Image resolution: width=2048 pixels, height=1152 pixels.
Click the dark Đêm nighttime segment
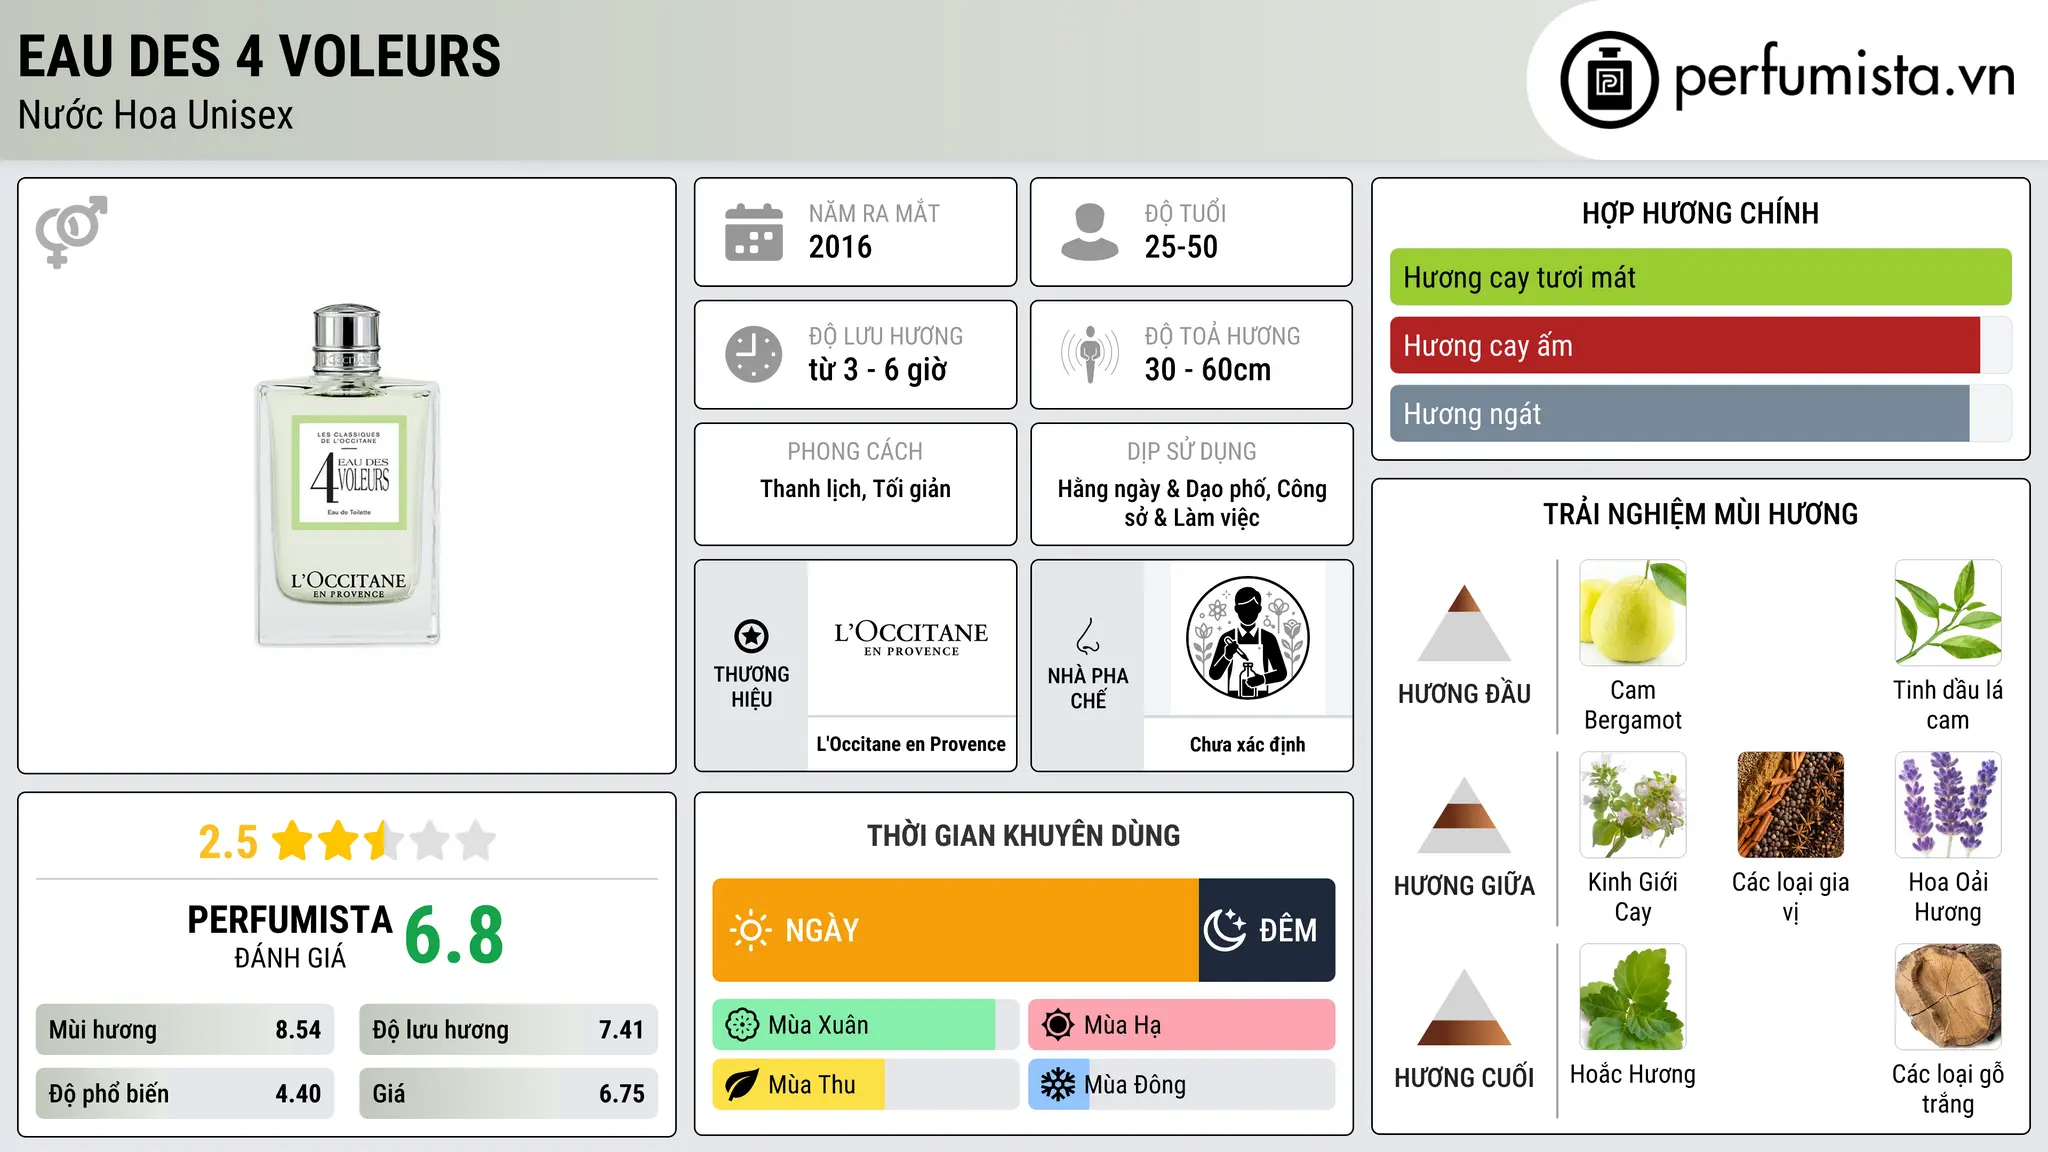(1267, 930)
